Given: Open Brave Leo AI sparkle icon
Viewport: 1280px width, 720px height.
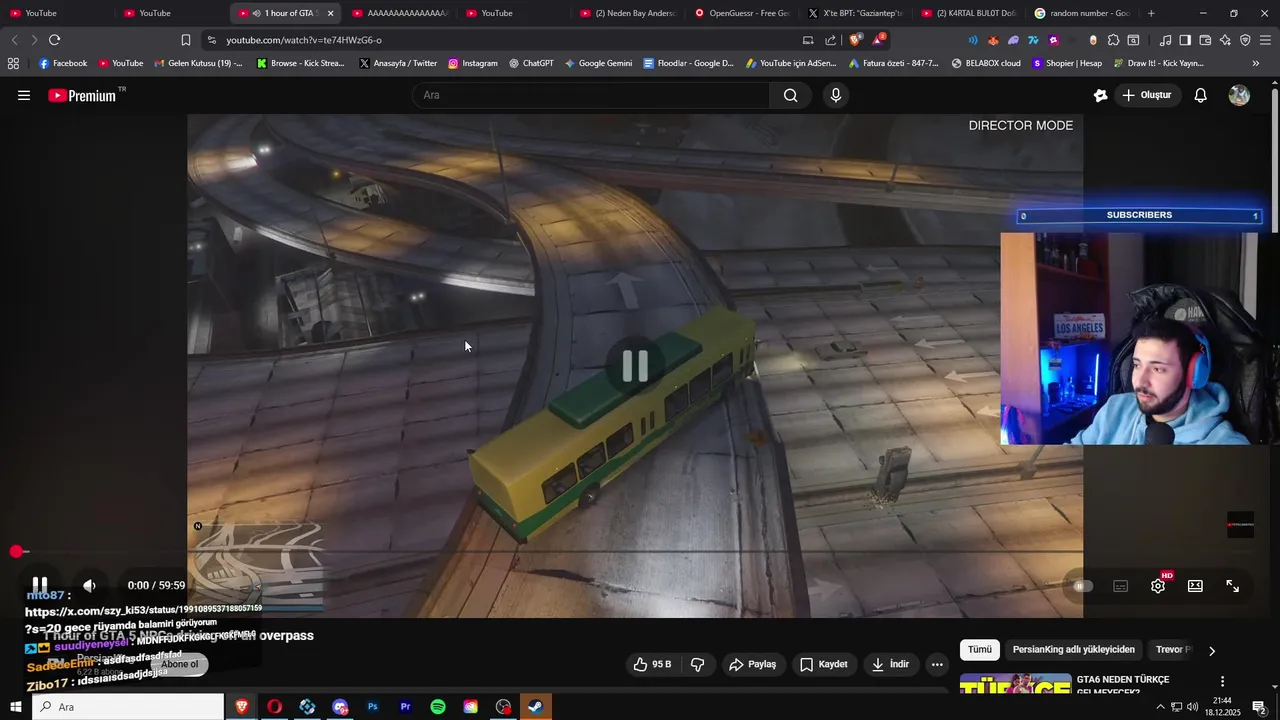Looking at the screenshot, I should tap(1225, 40).
